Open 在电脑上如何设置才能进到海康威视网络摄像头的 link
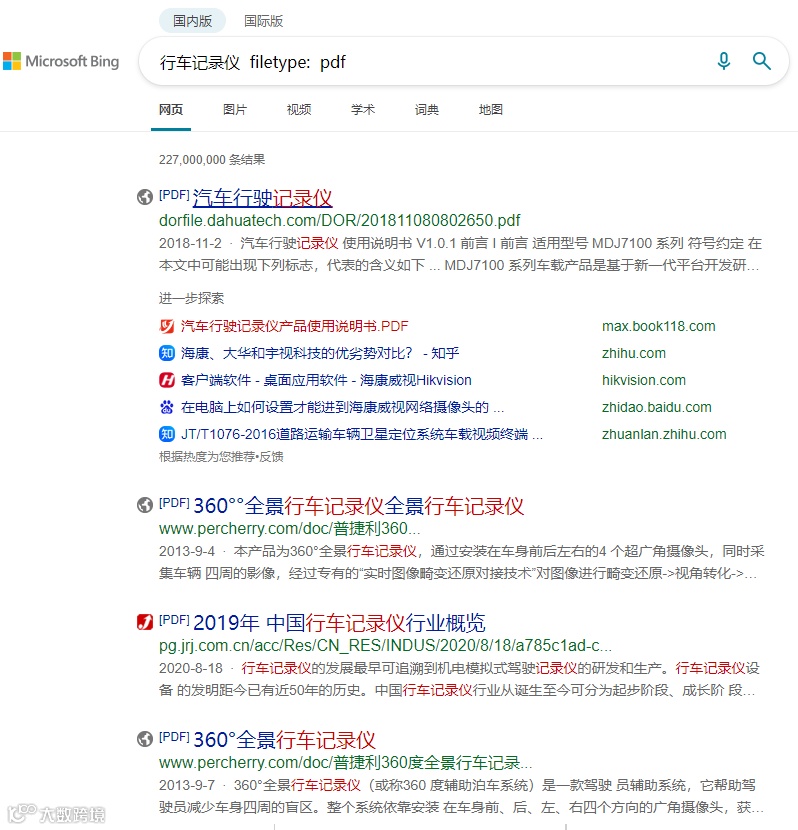 point(342,407)
